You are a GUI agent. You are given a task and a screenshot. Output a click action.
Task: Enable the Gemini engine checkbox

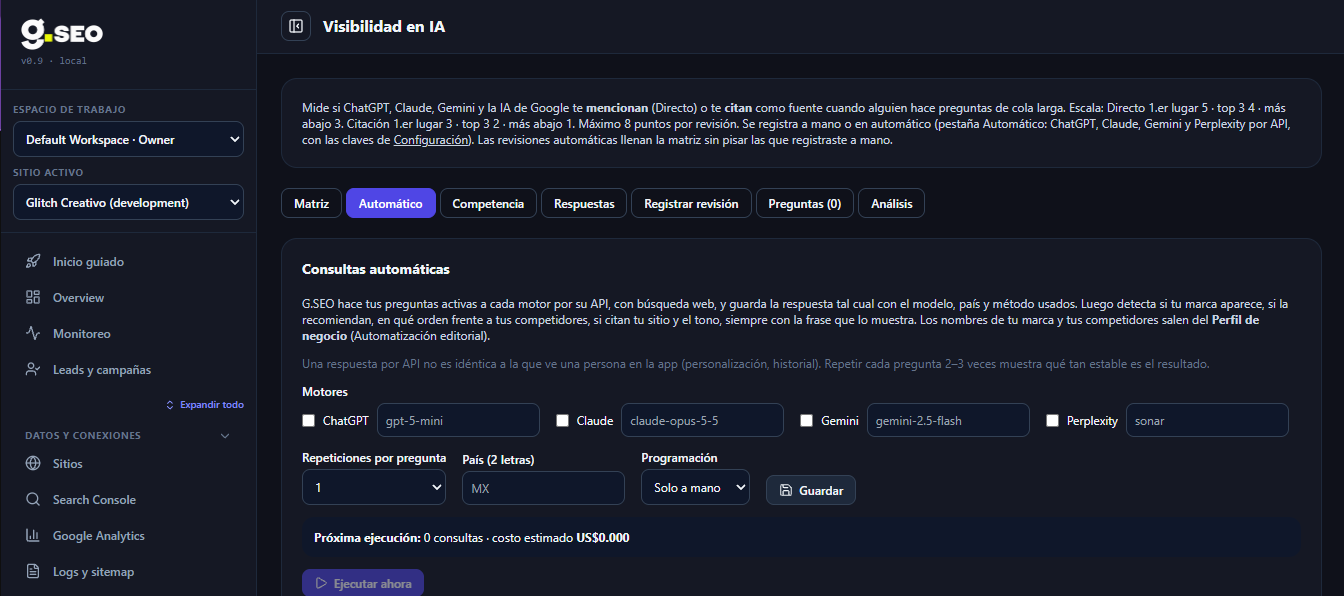tap(807, 421)
